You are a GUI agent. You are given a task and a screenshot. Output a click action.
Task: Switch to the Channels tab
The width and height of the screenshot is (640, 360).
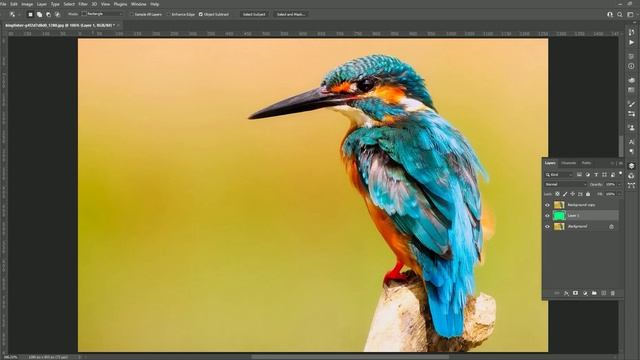pos(569,163)
